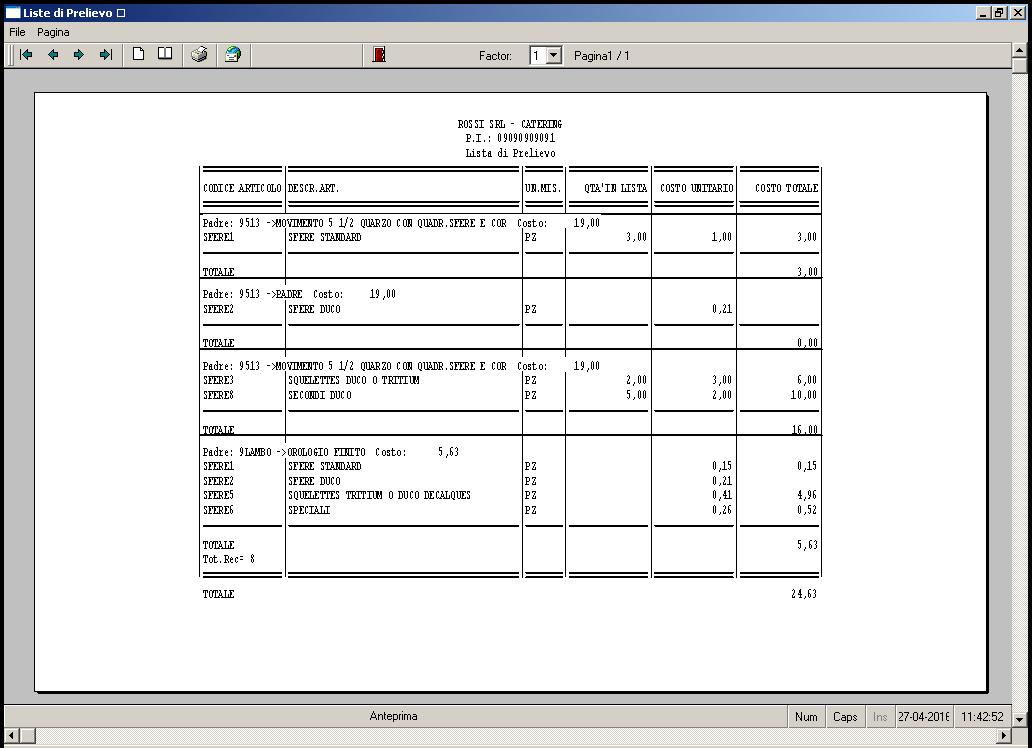This screenshot has height=748, width=1032.
Task: Click the date '27-04-2016' in status bar
Action: (923, 716)
